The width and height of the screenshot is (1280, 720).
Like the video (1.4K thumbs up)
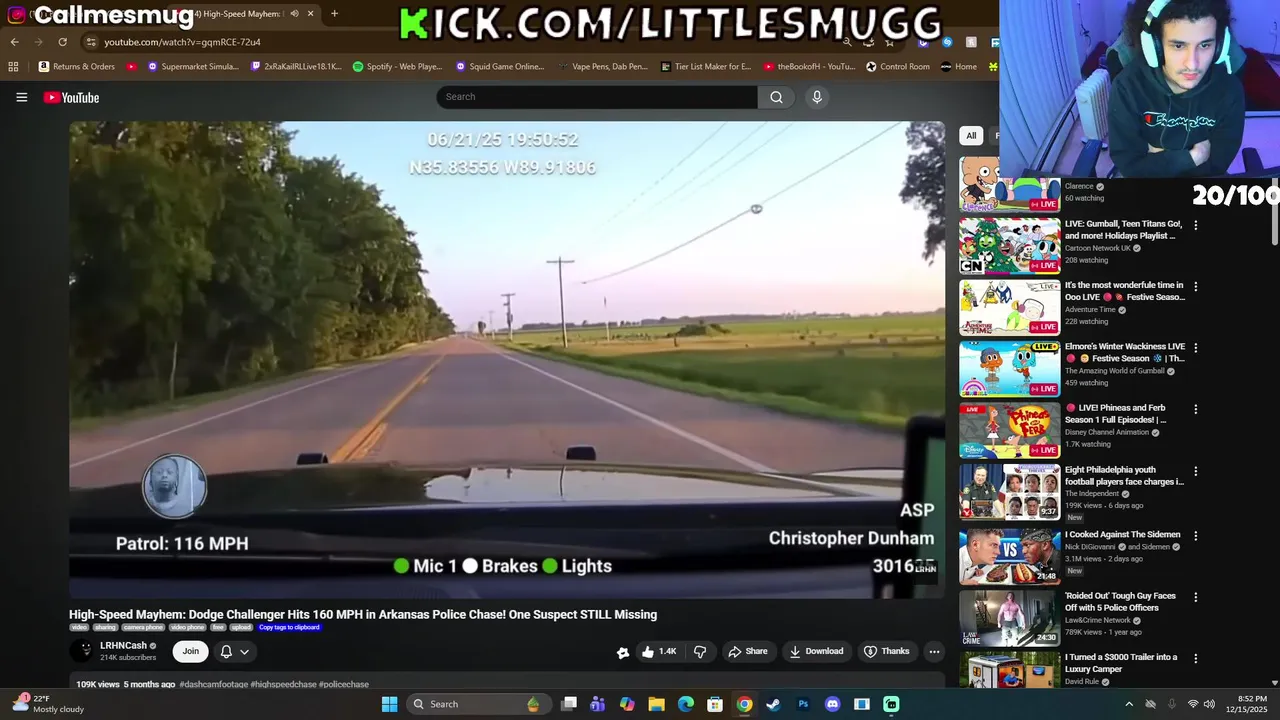[659, 651]
